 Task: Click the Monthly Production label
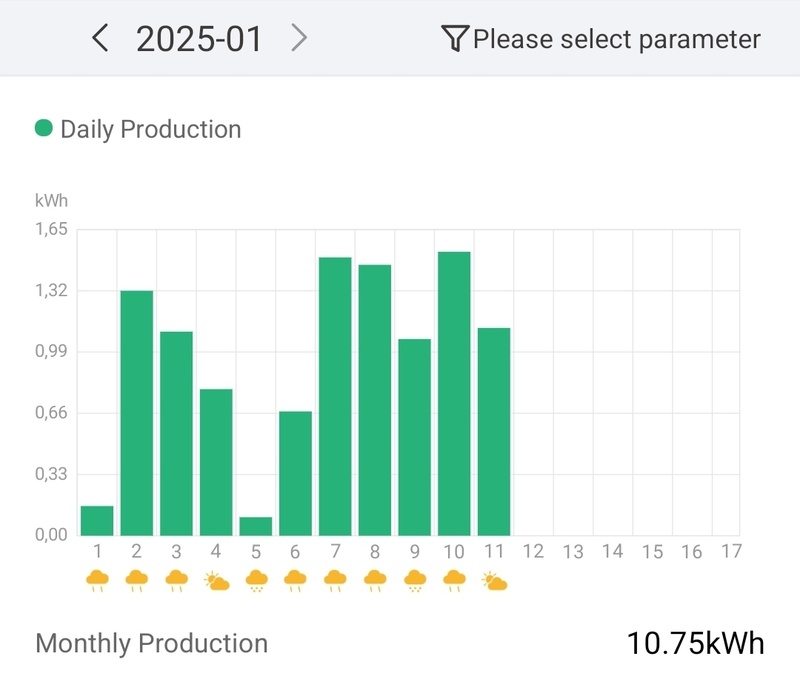(x=151, y=643)
